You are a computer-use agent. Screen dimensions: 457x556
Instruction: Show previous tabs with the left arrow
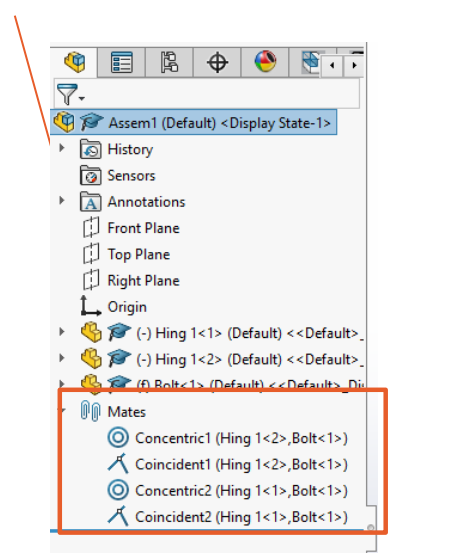tap(332, 65)
